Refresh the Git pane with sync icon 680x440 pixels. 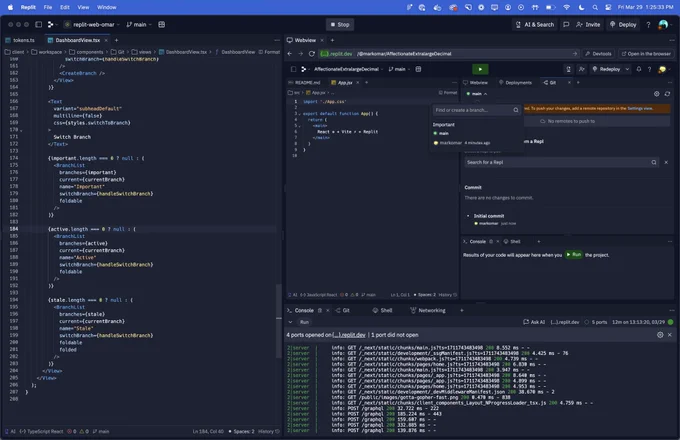click(667, 94)
